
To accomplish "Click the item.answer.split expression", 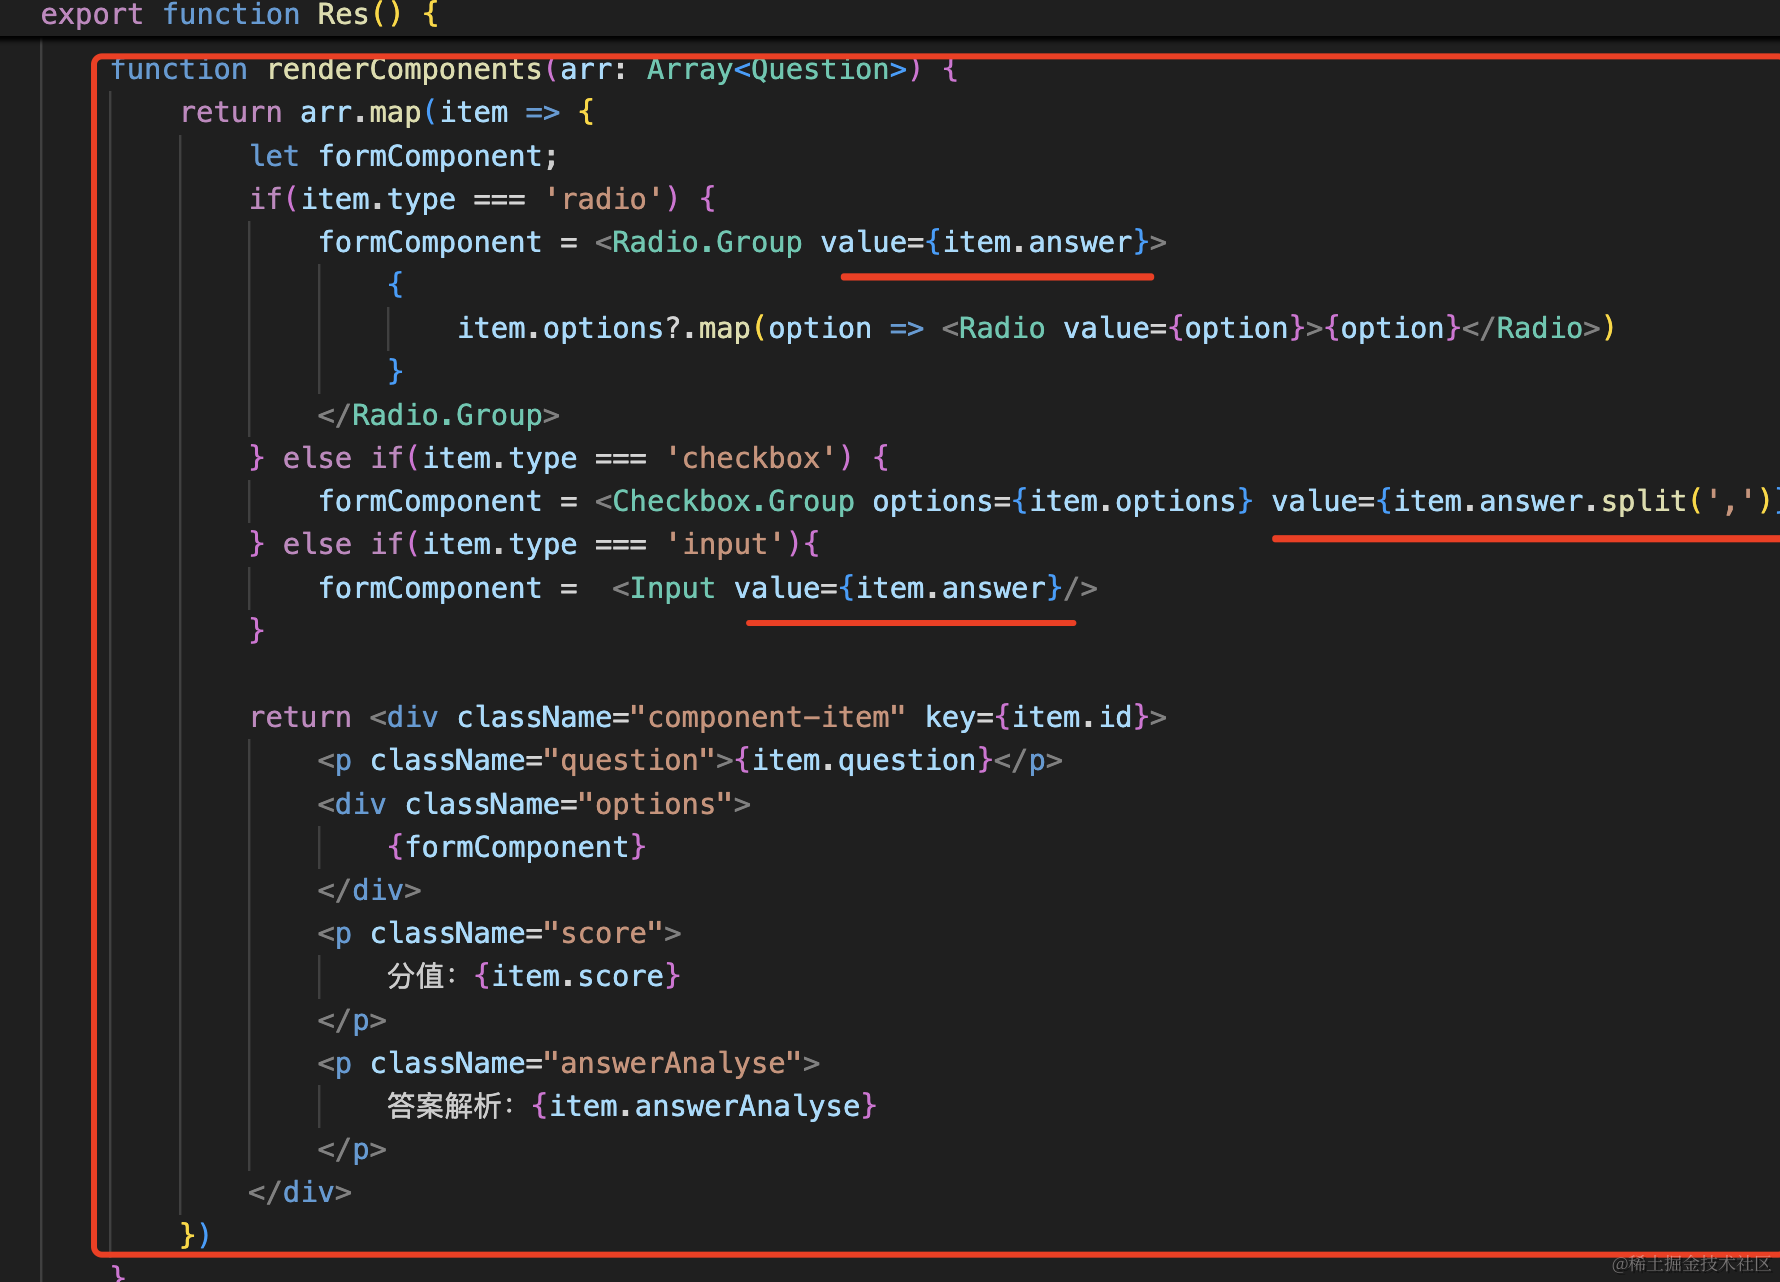I will coord(1539,501).
